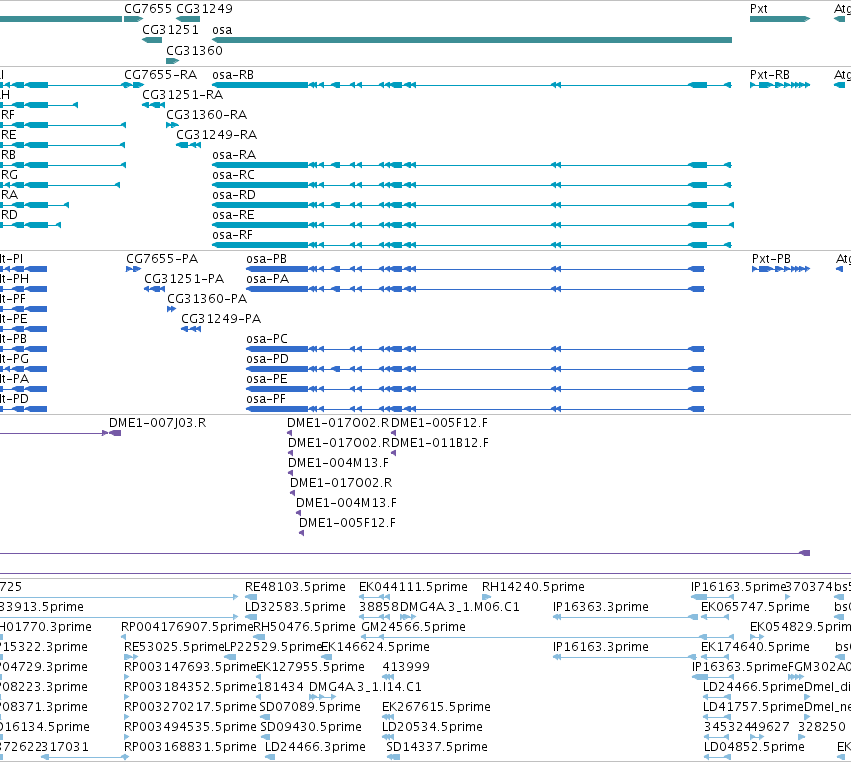Click the RP003494535.5prime EST label
Screen dimensions: 851x762
[x=190, y=727]
